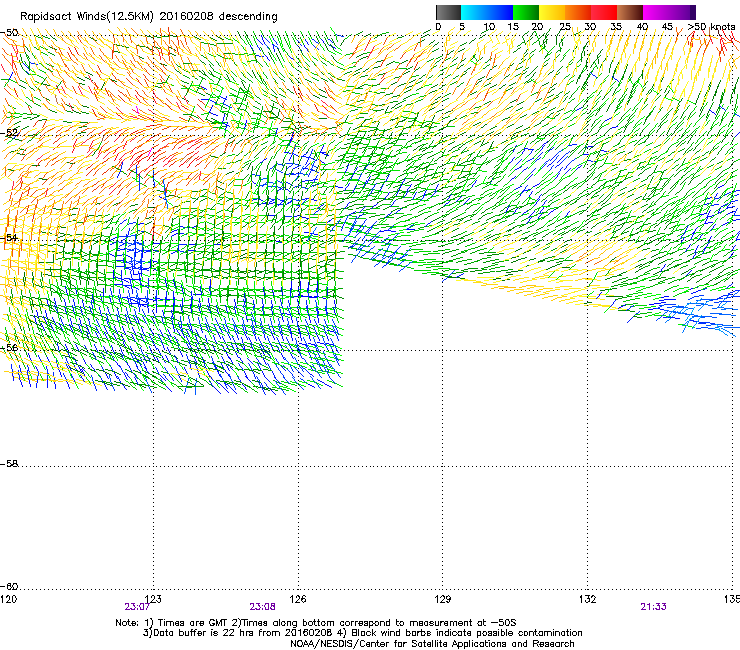Click the title 'Rapidscat Winds(12.5KM) 20160208 descending'
The width and height of the screenshot is (740, 650).
(149, 17)
